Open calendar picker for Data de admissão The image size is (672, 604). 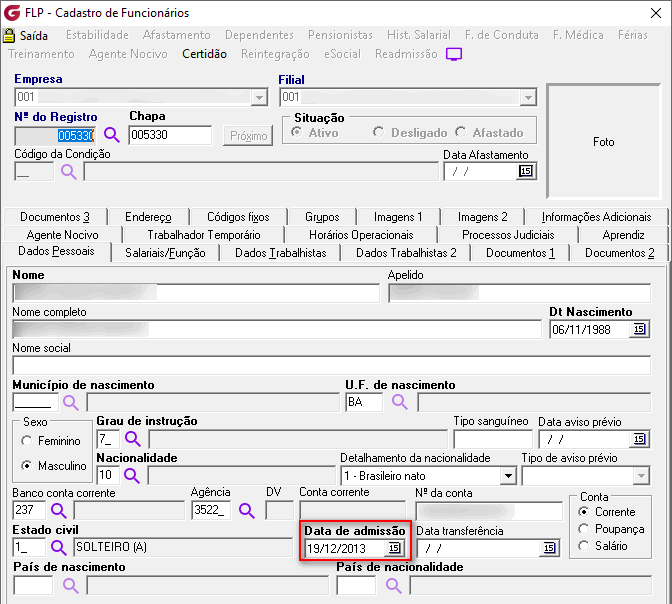pyautogui.click(x=394, y=548)
